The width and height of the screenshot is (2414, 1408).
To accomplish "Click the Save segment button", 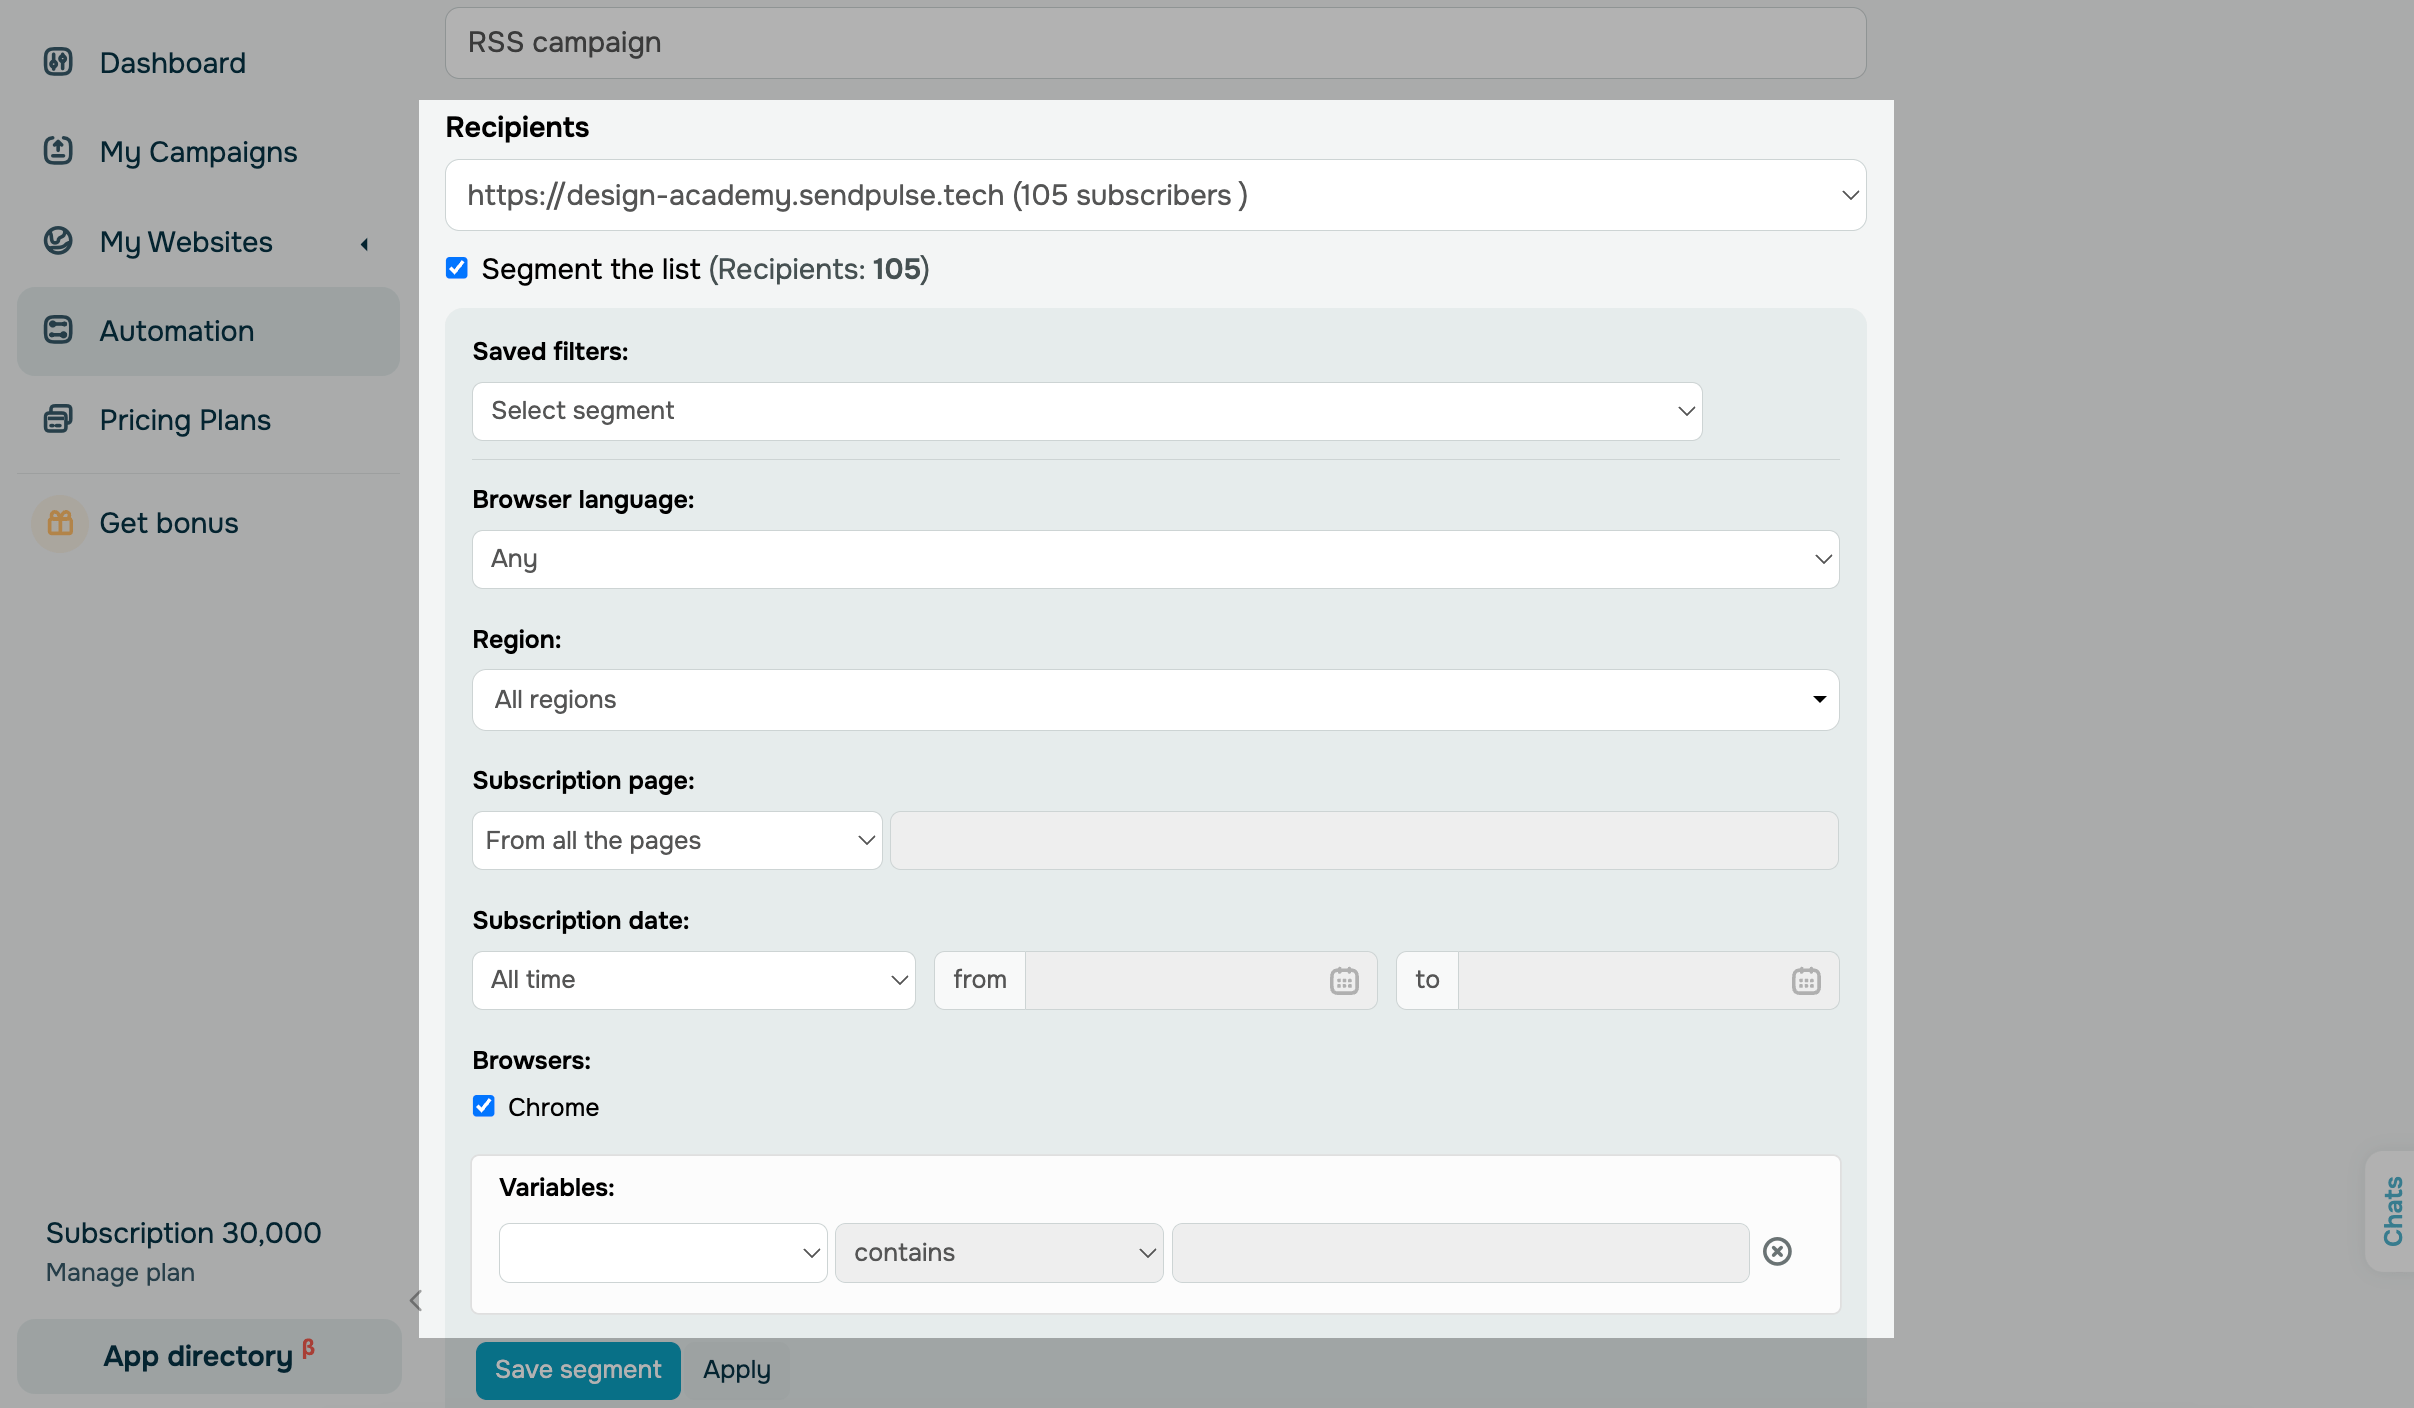I will (x=577, y=1369).
